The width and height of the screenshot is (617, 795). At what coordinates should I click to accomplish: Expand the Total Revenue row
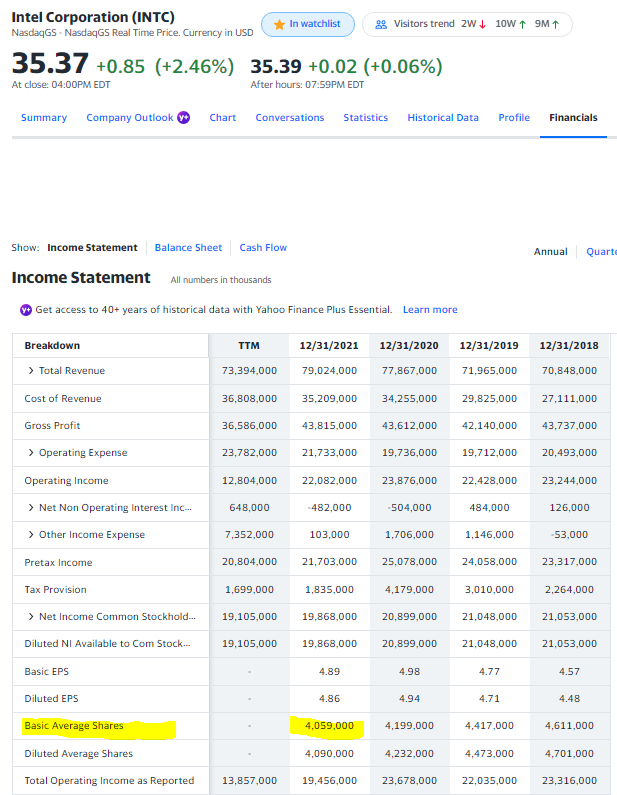(31, 371)
